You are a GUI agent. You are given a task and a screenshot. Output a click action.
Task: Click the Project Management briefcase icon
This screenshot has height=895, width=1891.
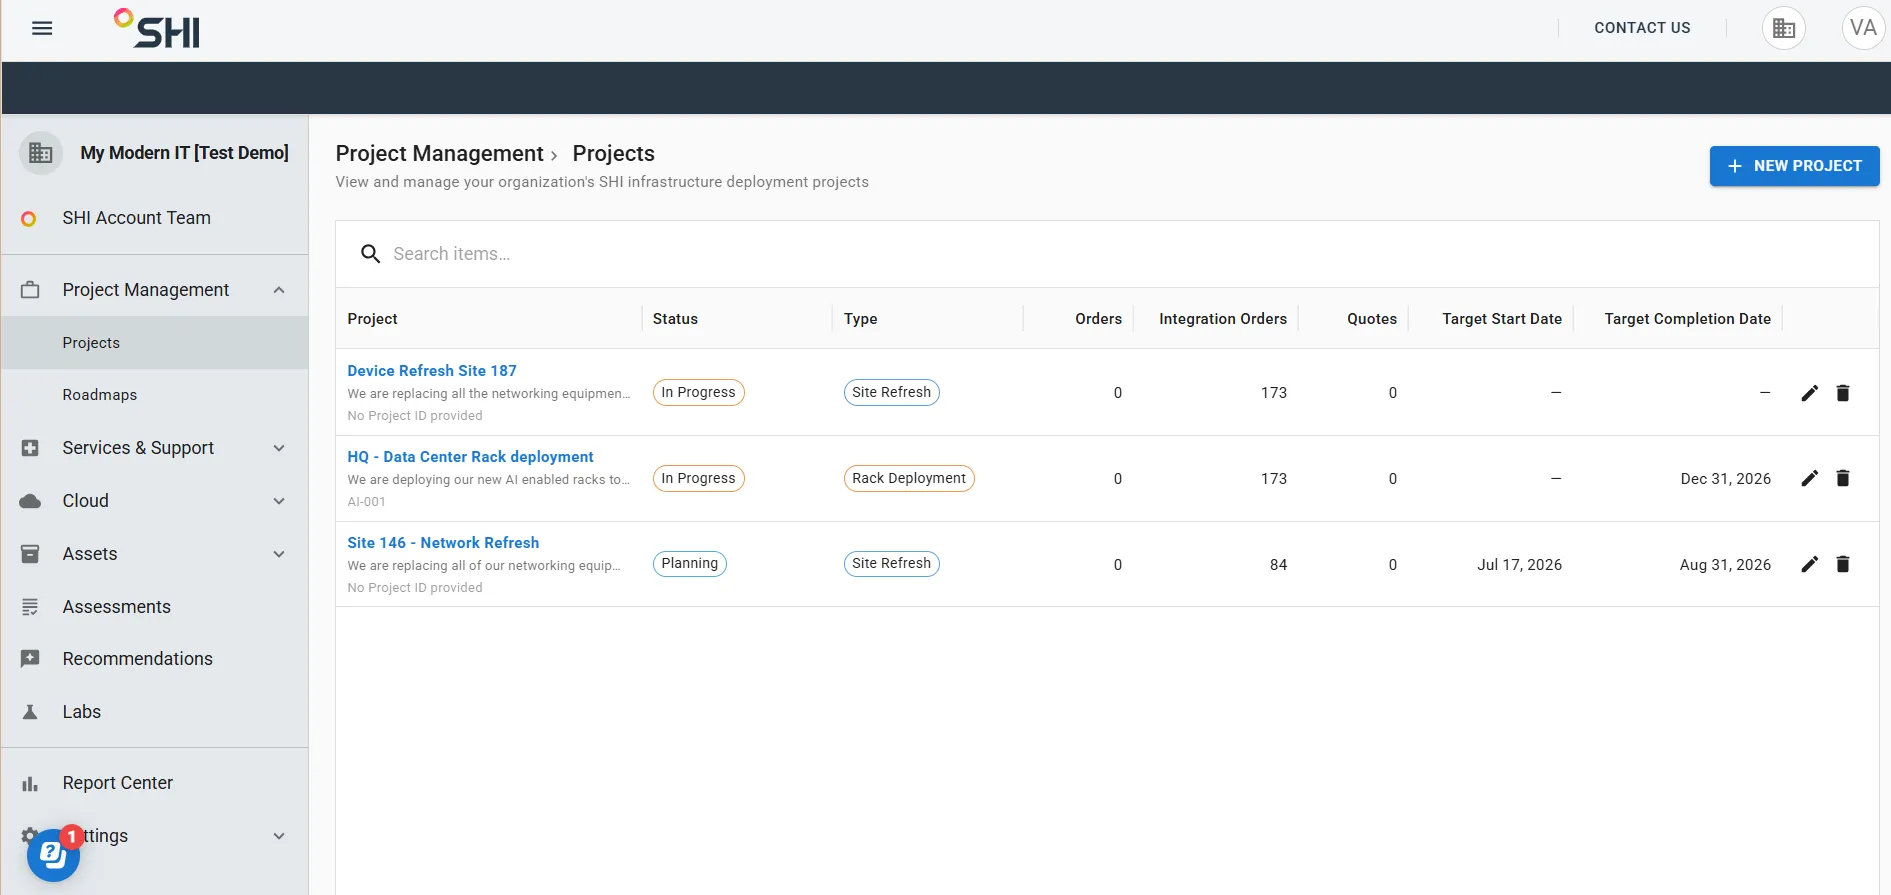tap(30, 290)
